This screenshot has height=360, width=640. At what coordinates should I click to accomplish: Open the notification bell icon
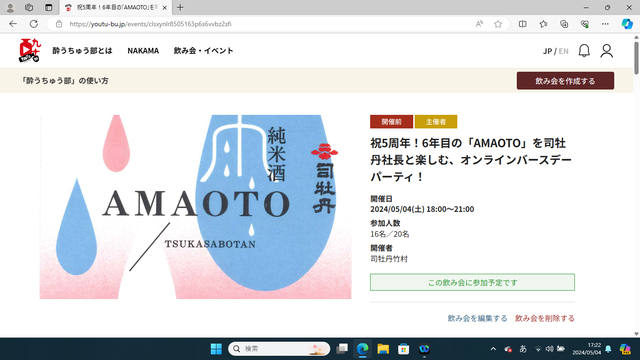(x=584, y=51)
